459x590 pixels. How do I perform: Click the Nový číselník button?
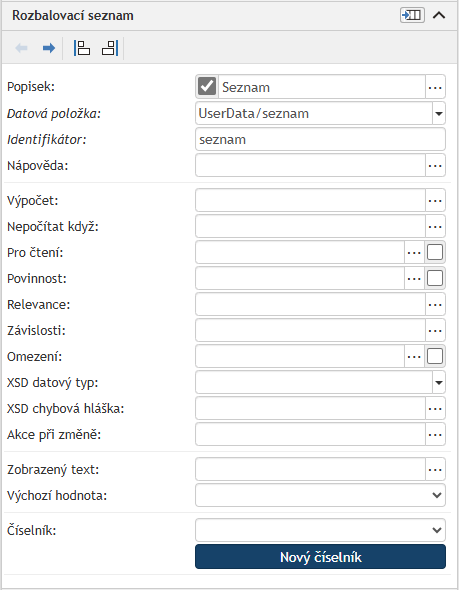pos(320,557)
